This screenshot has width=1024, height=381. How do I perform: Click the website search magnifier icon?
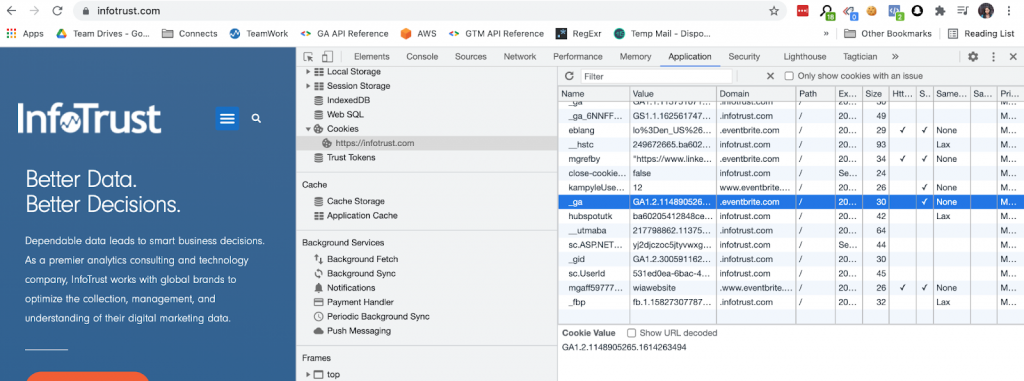[x=256, y=118]
